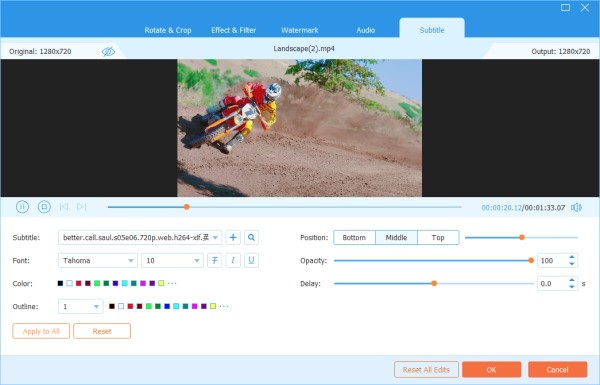This screenshot has height=385, width=600.
Task: Maximize the editor window
Action: pyautogui.click(x=566, y=7)
